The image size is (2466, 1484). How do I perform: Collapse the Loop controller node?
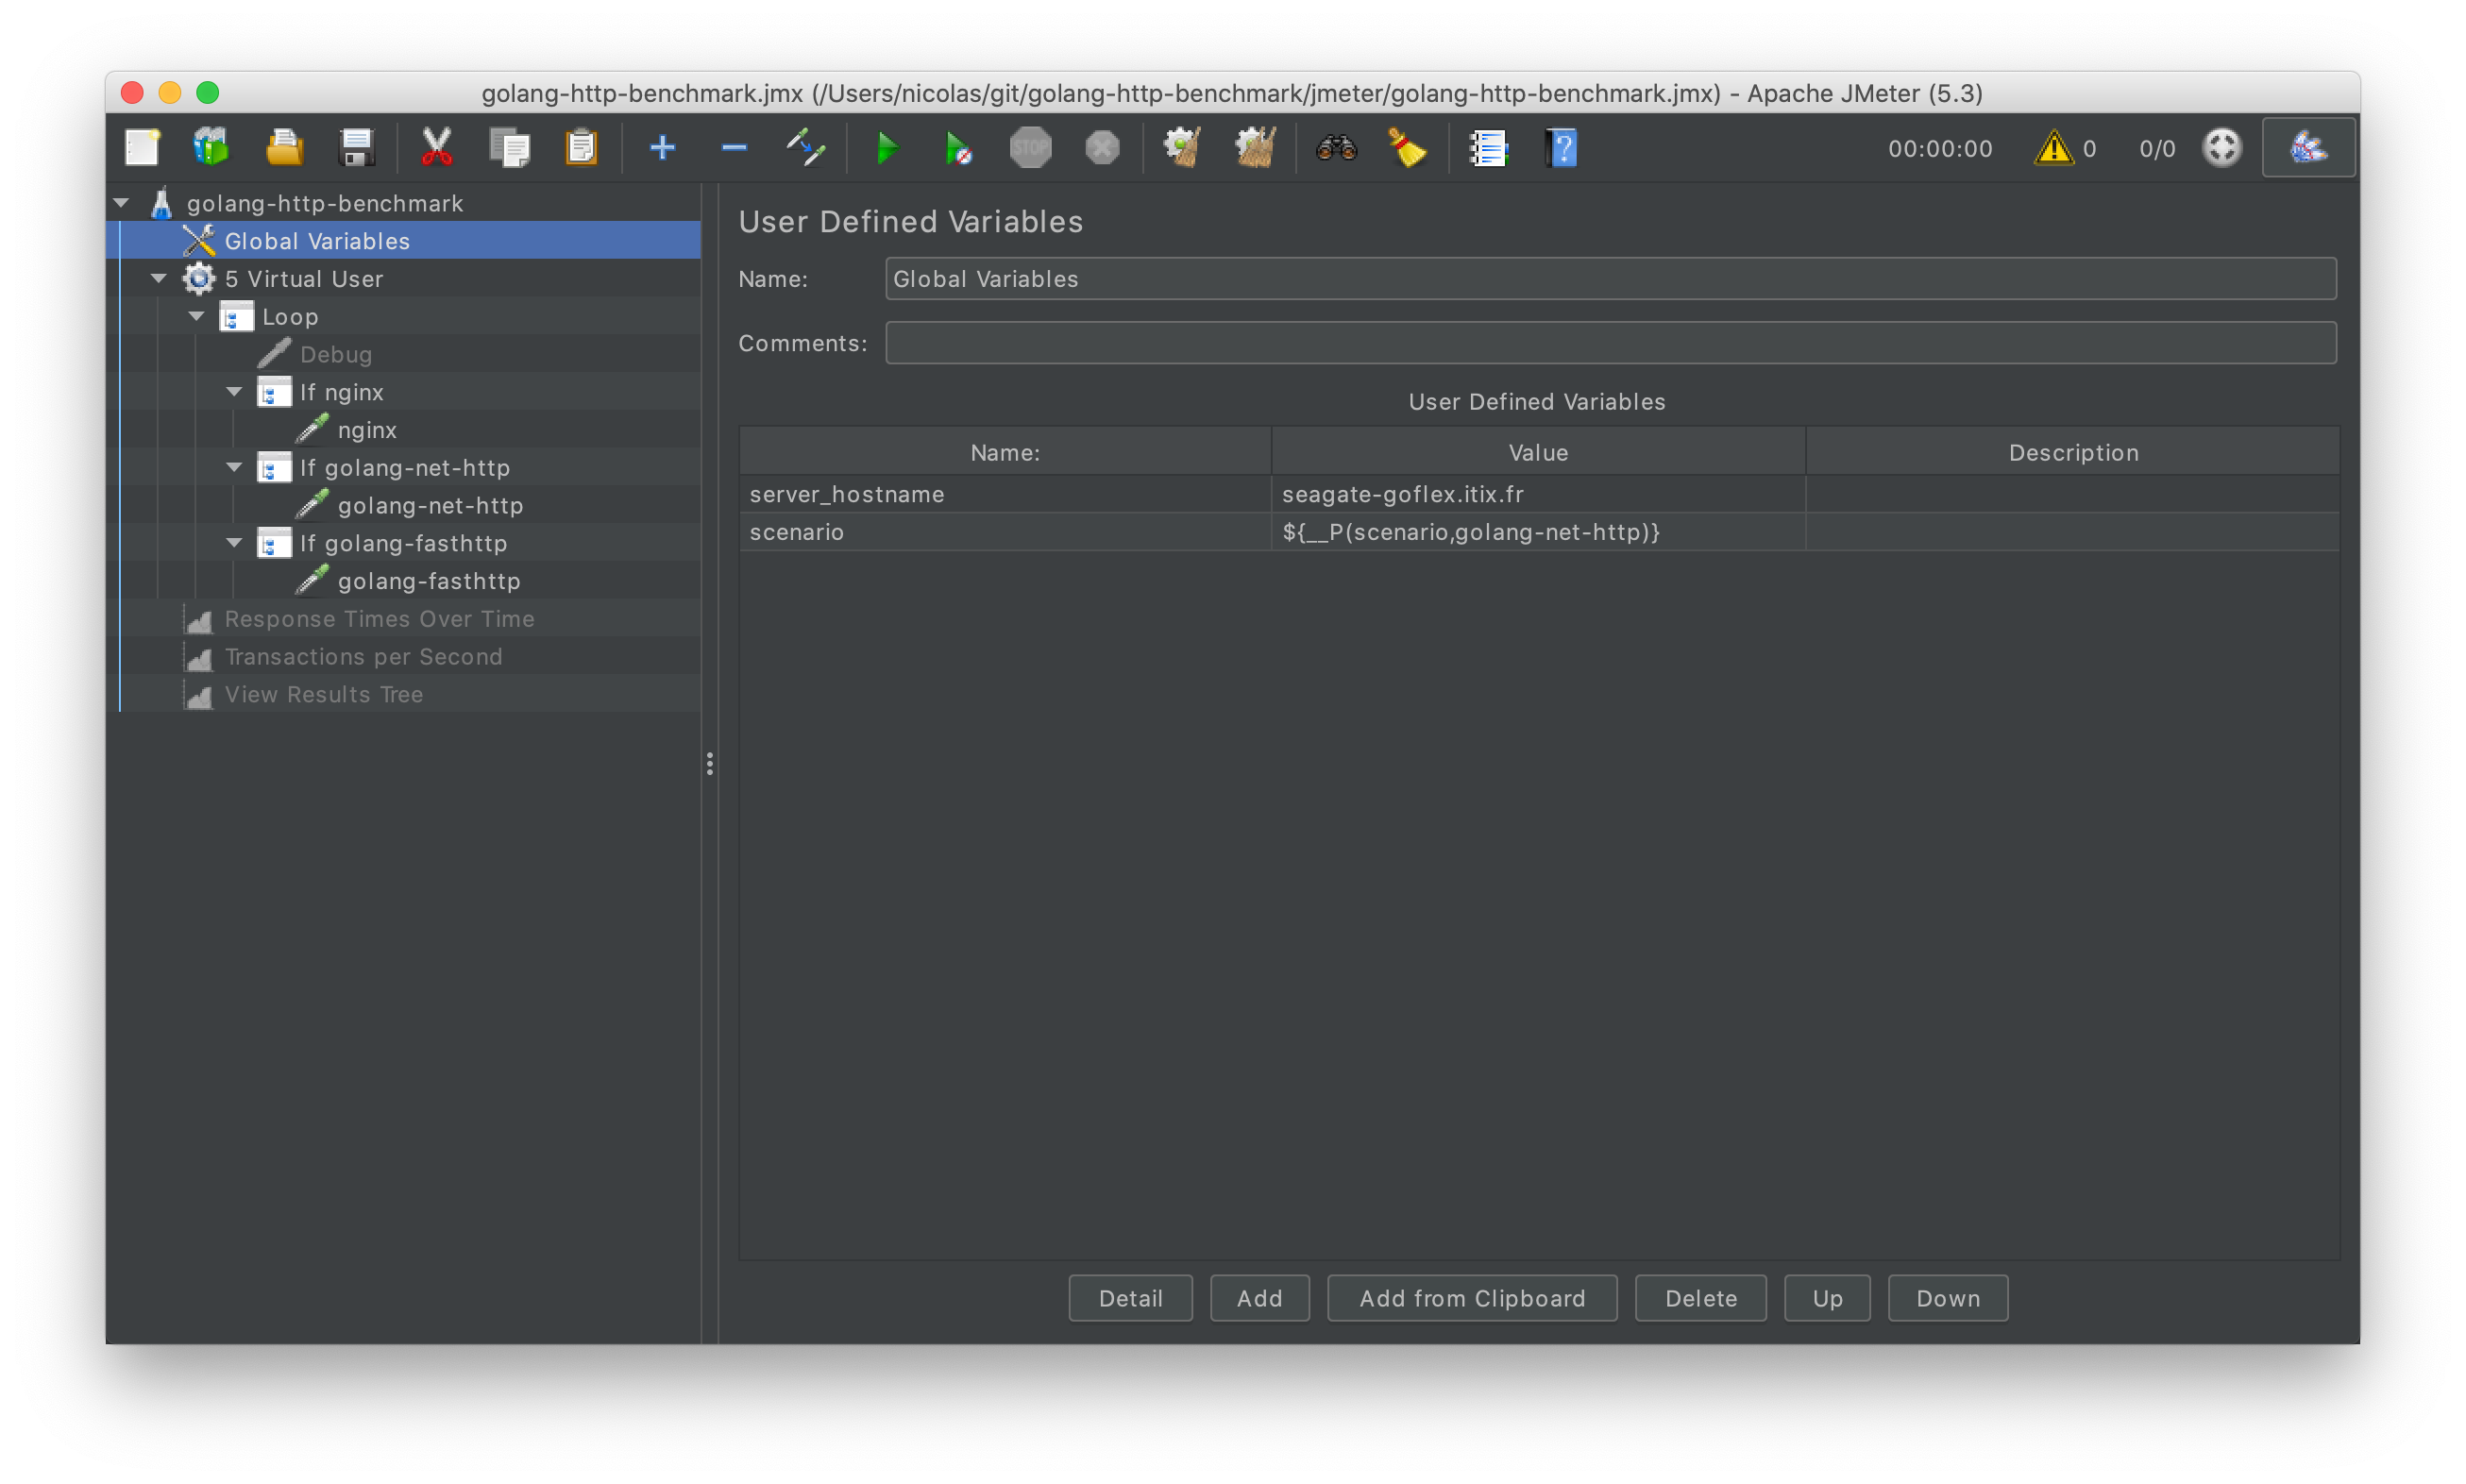[x=197, y=317]
